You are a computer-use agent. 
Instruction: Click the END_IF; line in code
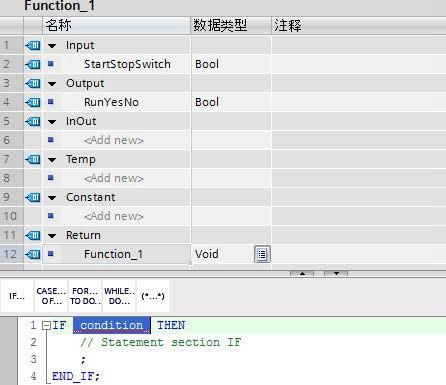click(76, 376)
